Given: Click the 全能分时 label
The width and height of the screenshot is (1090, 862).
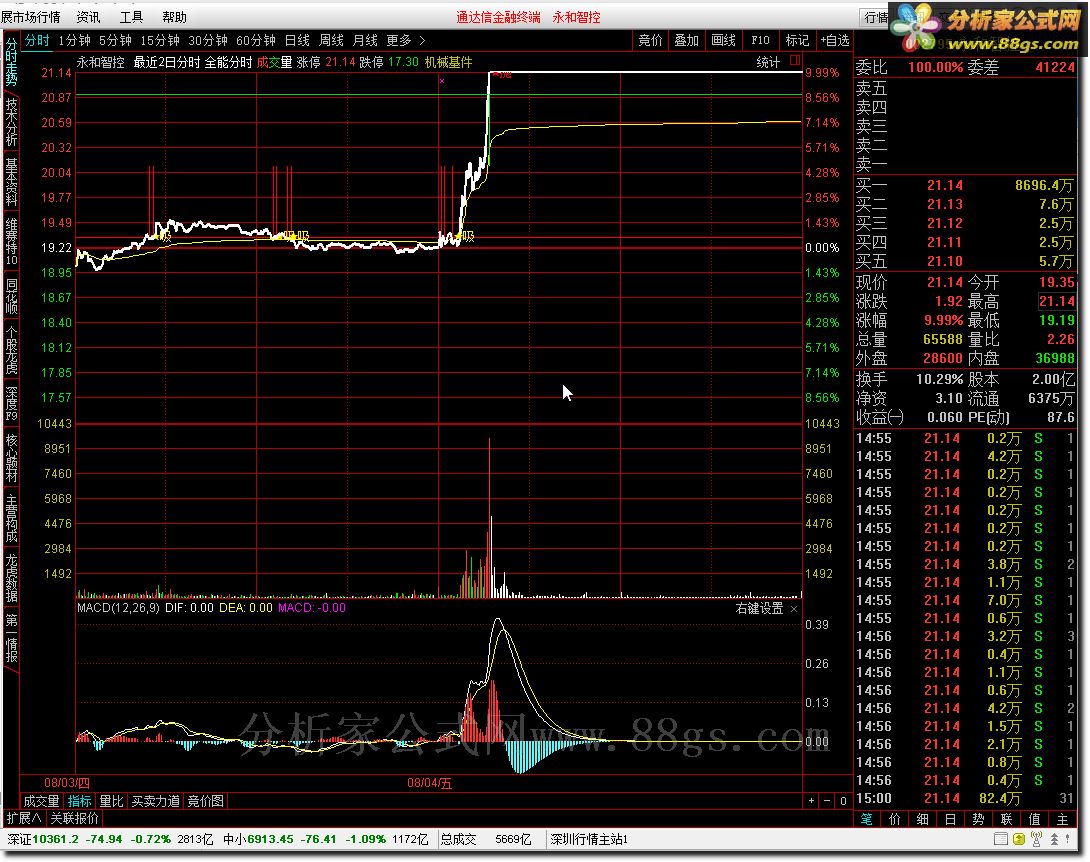Looking at the screenshot, I should coord(228,62).
